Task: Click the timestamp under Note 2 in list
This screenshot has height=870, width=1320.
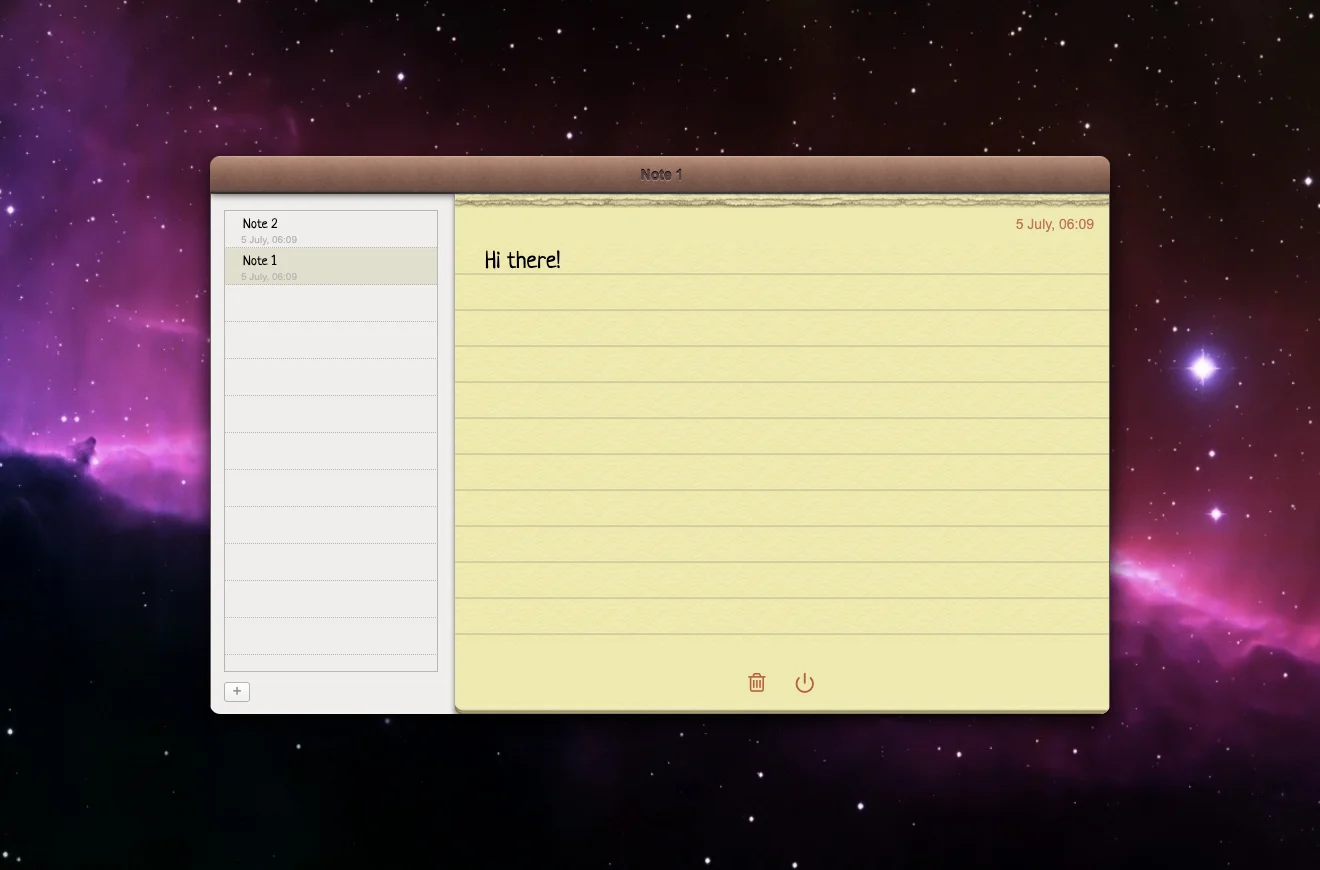Action: pos(269,240)
